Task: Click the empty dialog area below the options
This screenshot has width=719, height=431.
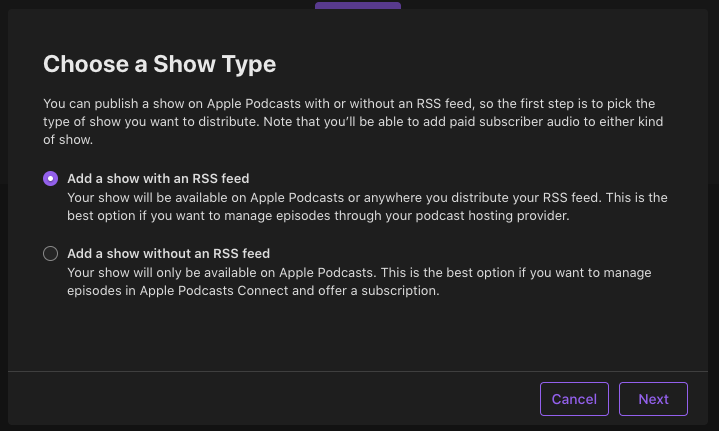Action: point(358,335)
